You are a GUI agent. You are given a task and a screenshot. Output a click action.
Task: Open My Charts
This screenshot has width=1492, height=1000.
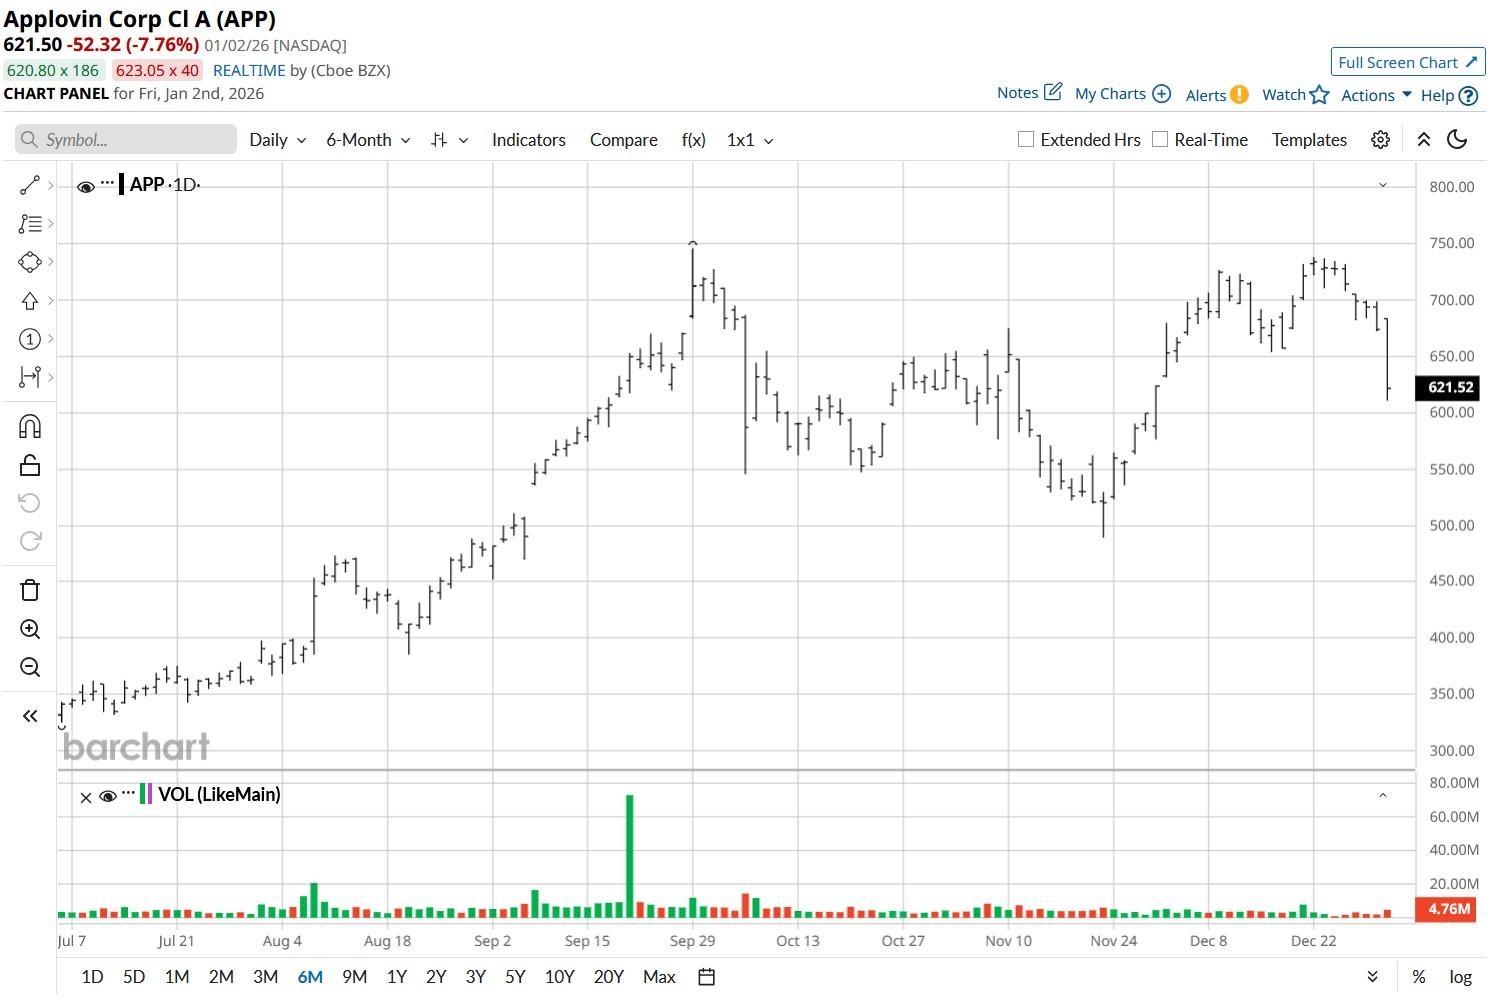click(x=1122, y=94)
